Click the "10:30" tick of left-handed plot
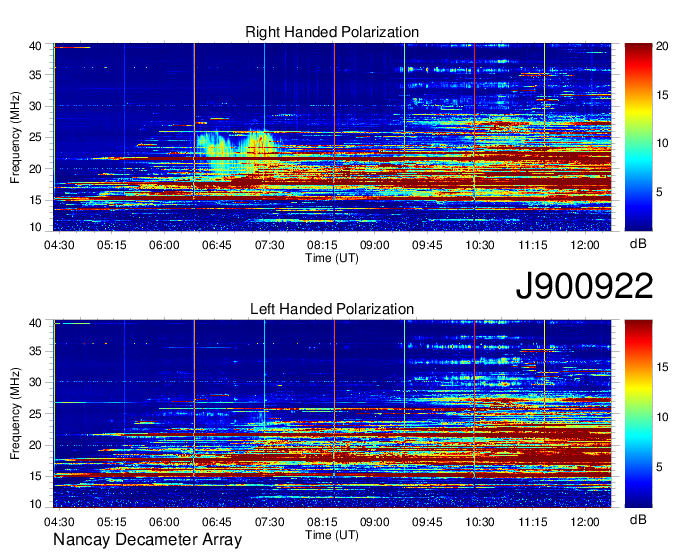The width and height of the screenshot is (680, 552). pyautogui.click(x=480, y=521)
